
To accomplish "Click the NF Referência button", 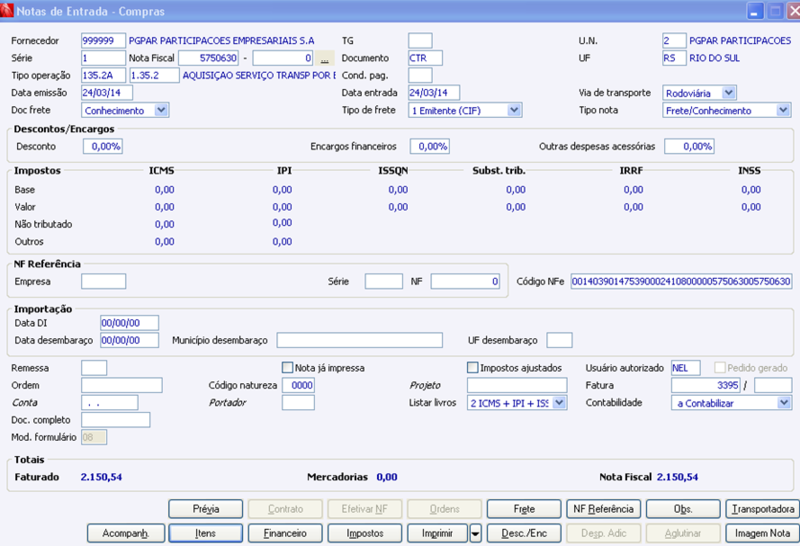I will click(603, 509).
